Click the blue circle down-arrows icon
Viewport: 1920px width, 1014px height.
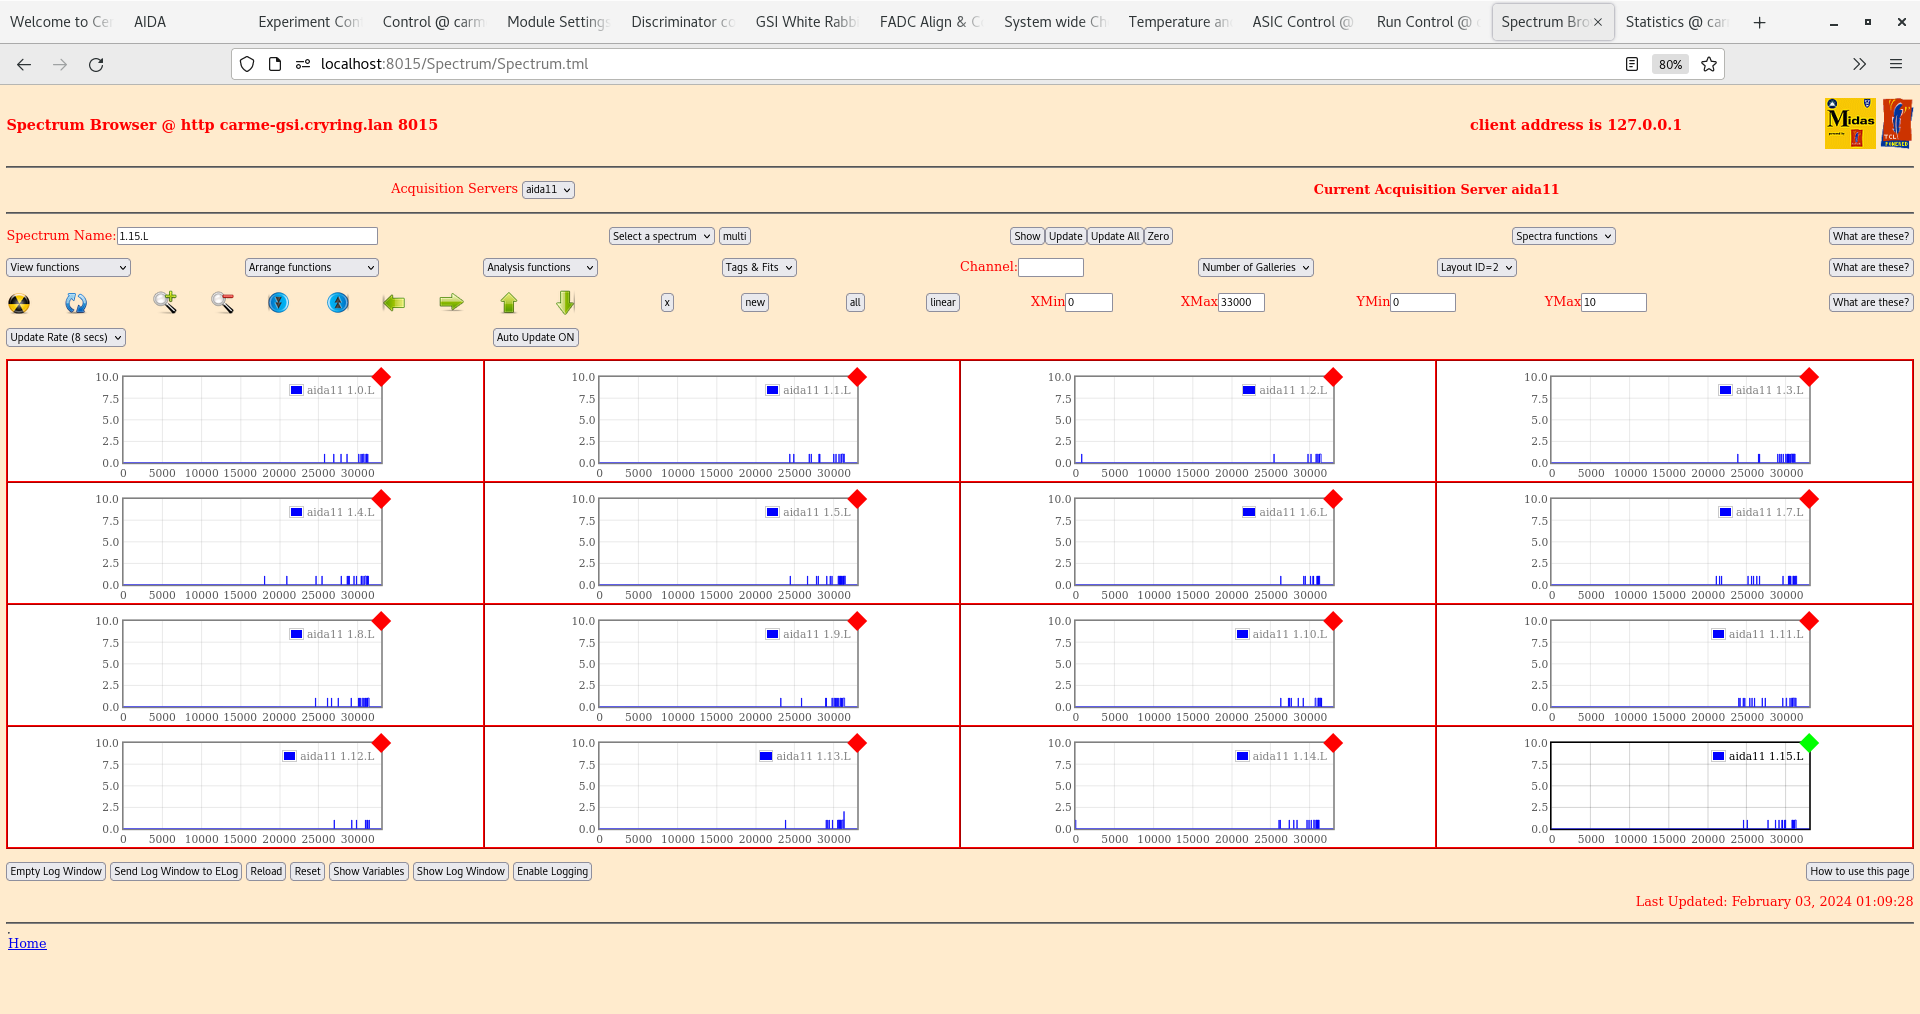[279, 302]
